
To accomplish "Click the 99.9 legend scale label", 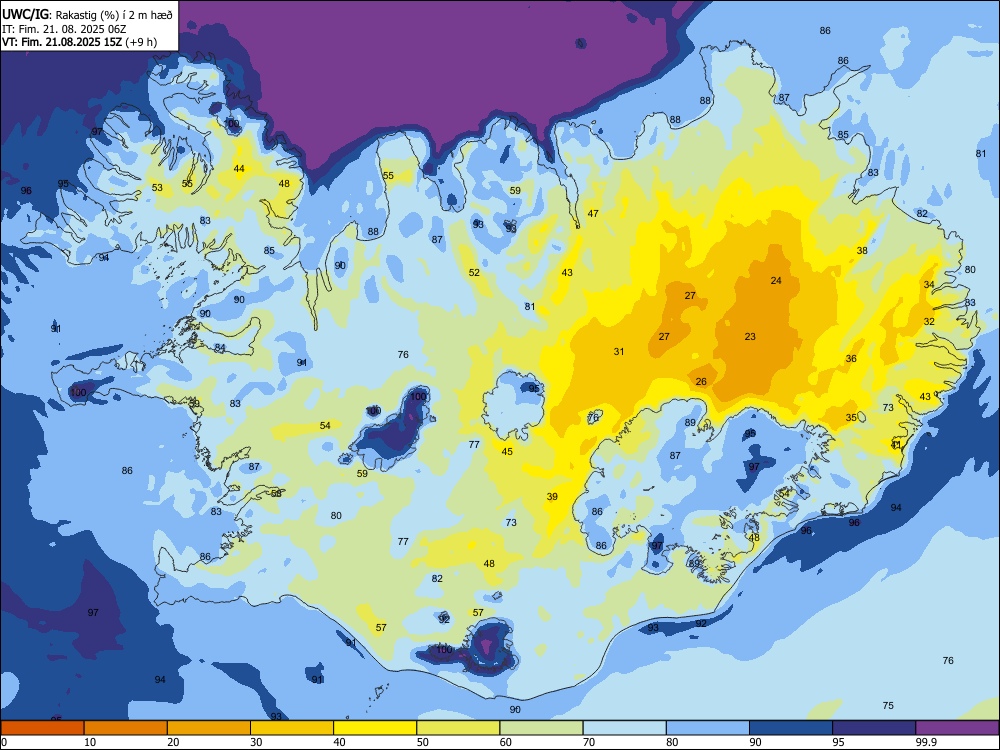I will tap(926, 742).
